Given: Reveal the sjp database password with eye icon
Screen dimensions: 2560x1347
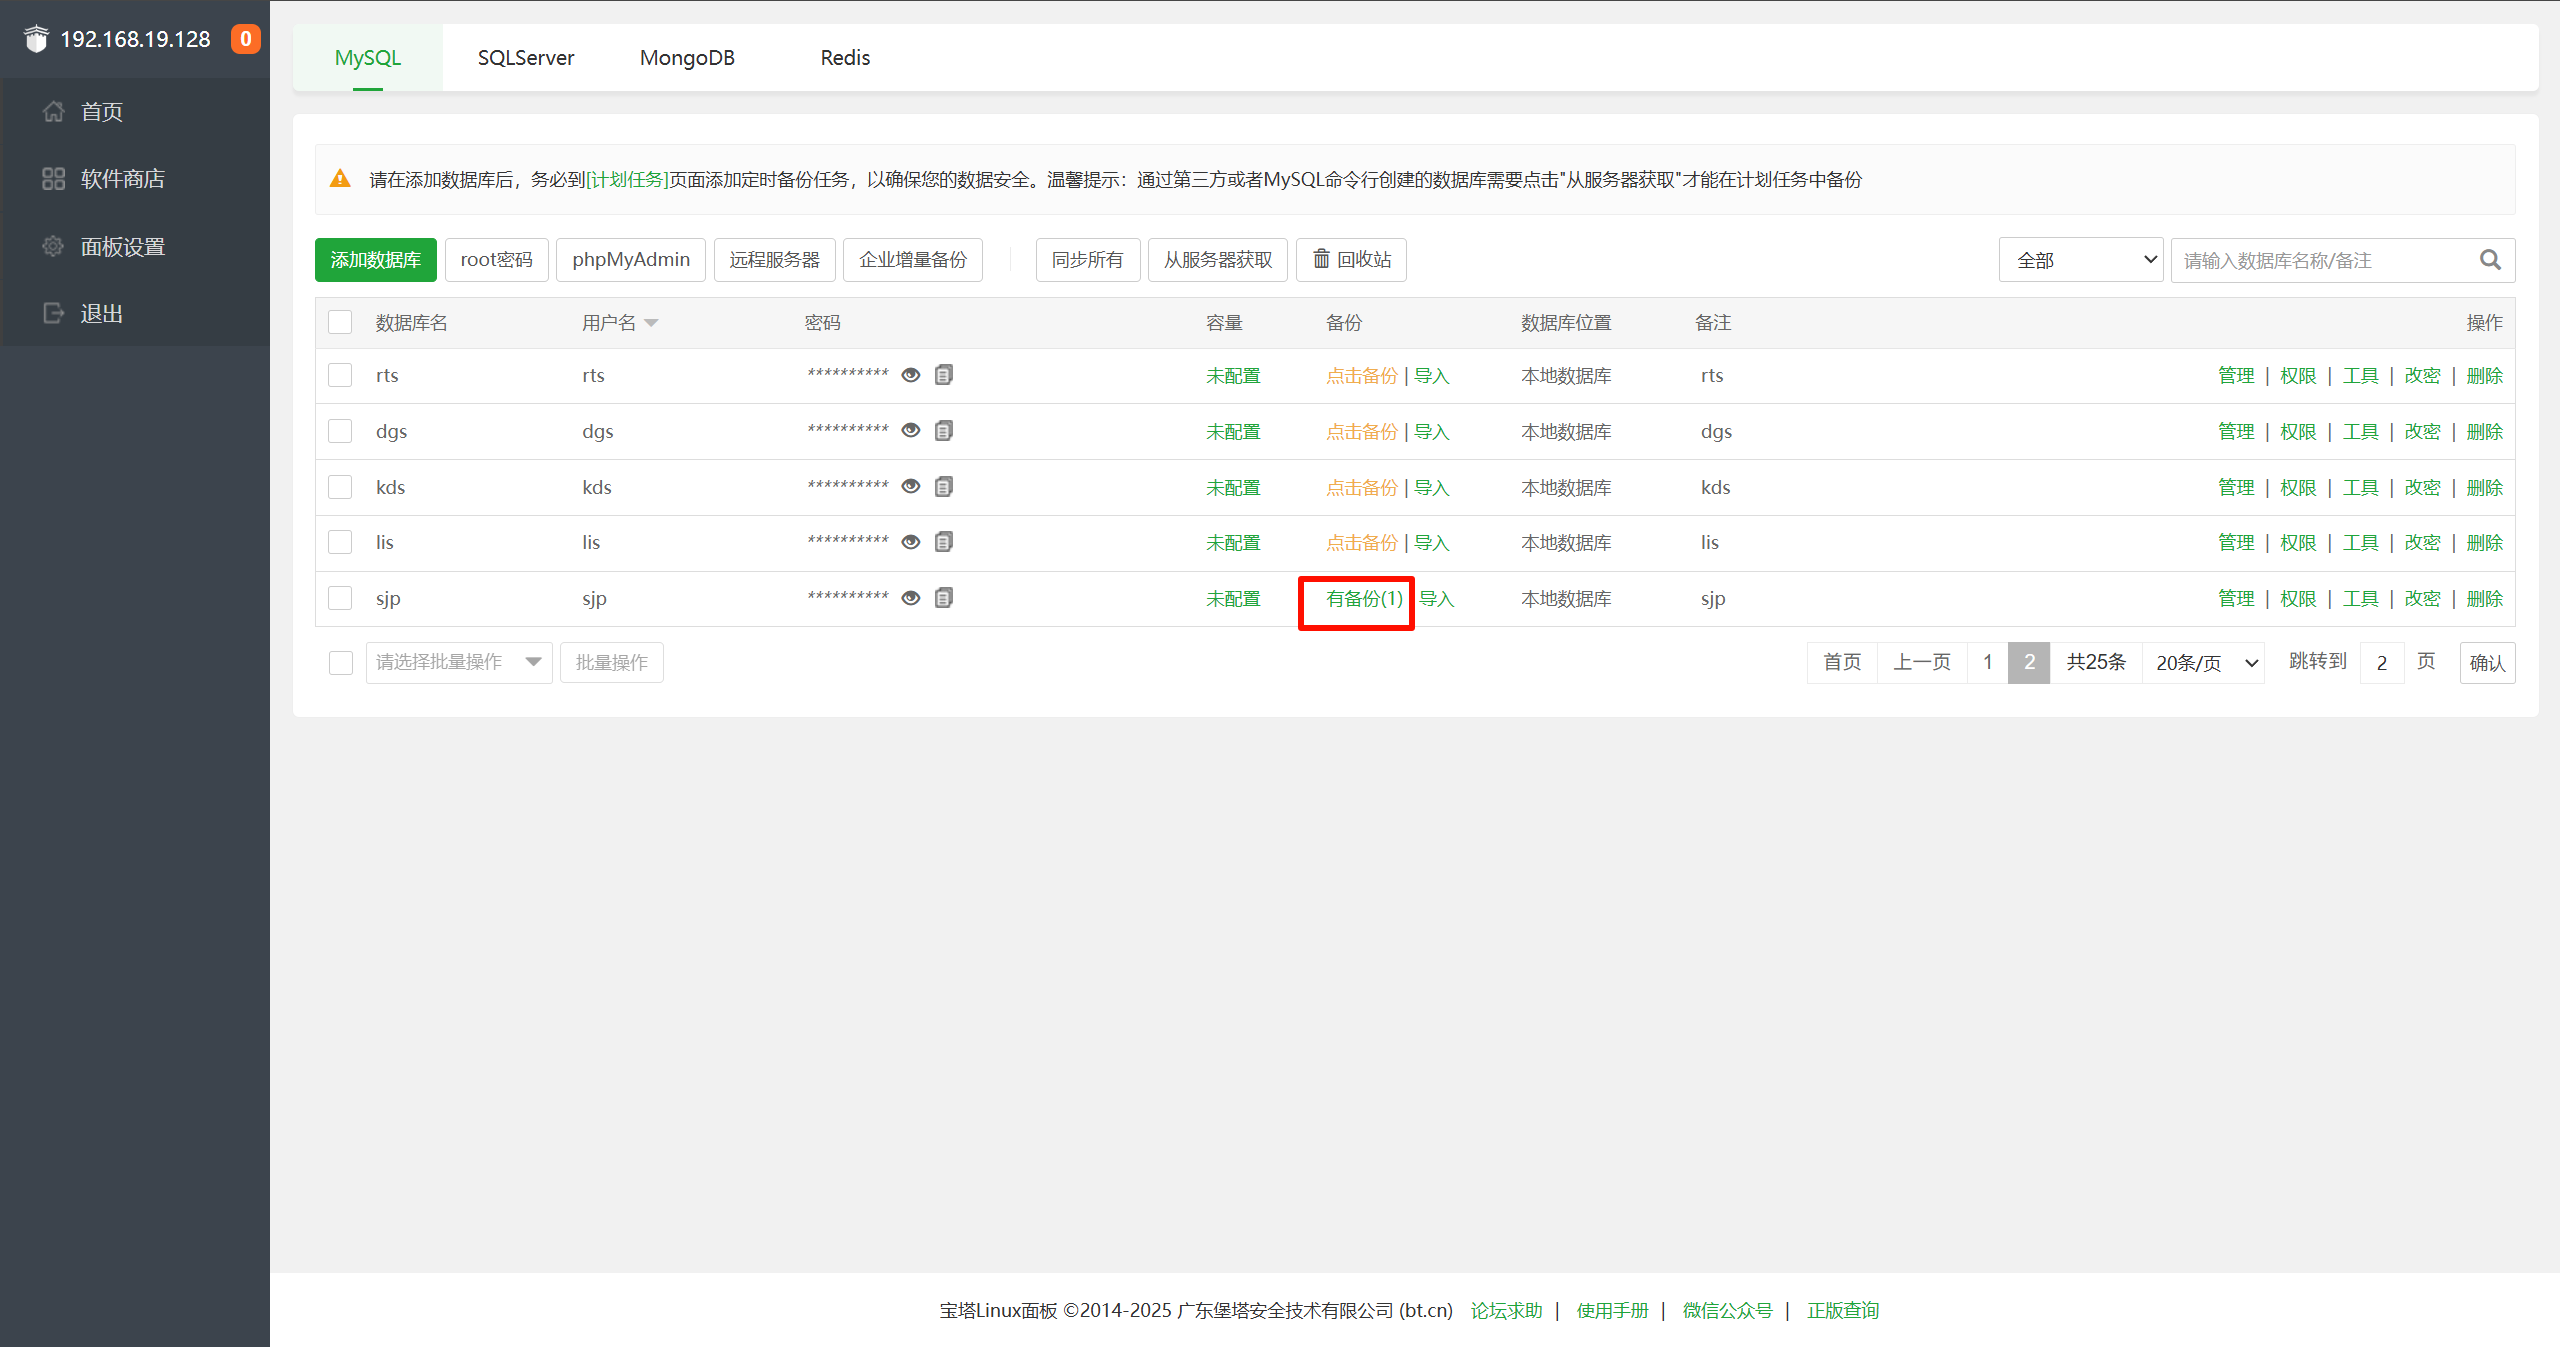Looking at the screenshot, I should point(910,598).
